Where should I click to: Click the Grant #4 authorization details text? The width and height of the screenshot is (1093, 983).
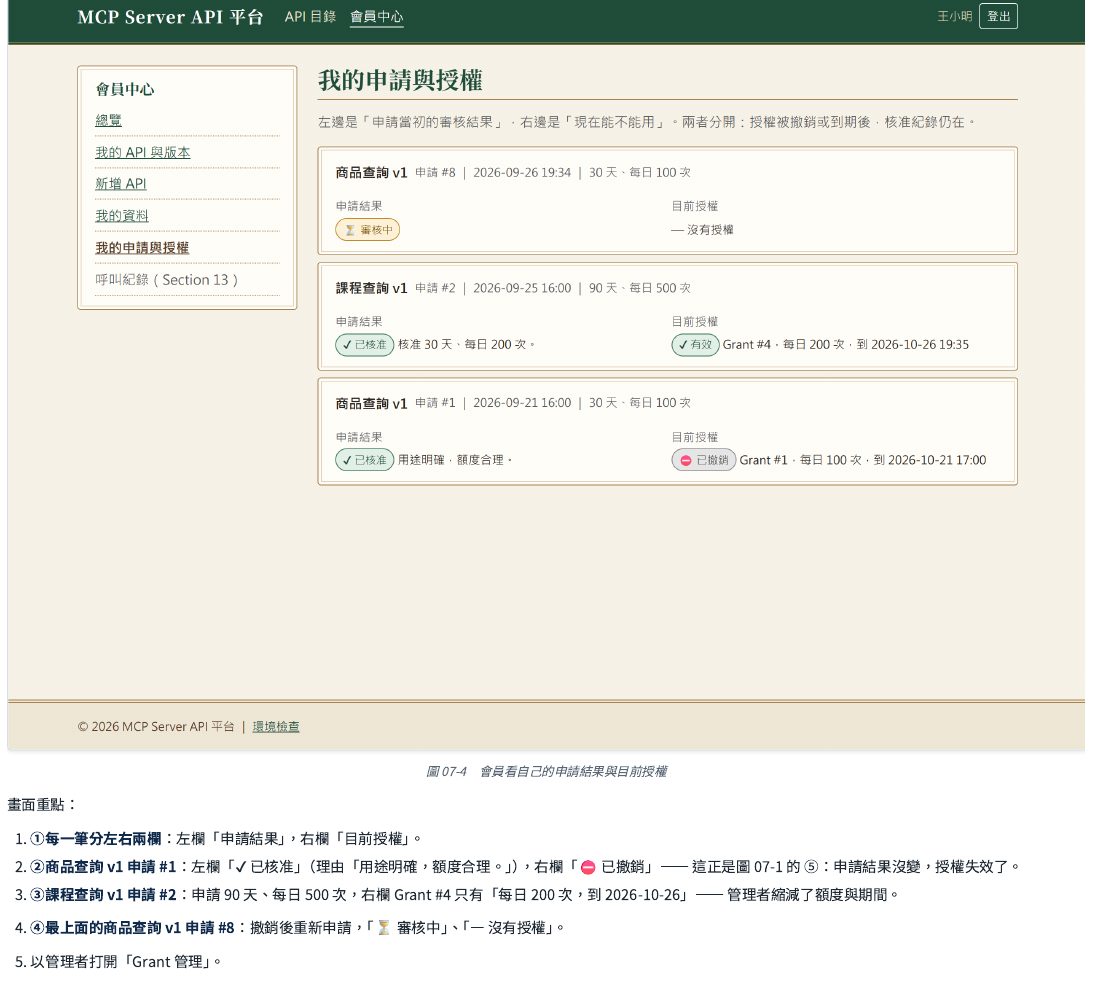[x=846, y=344]
